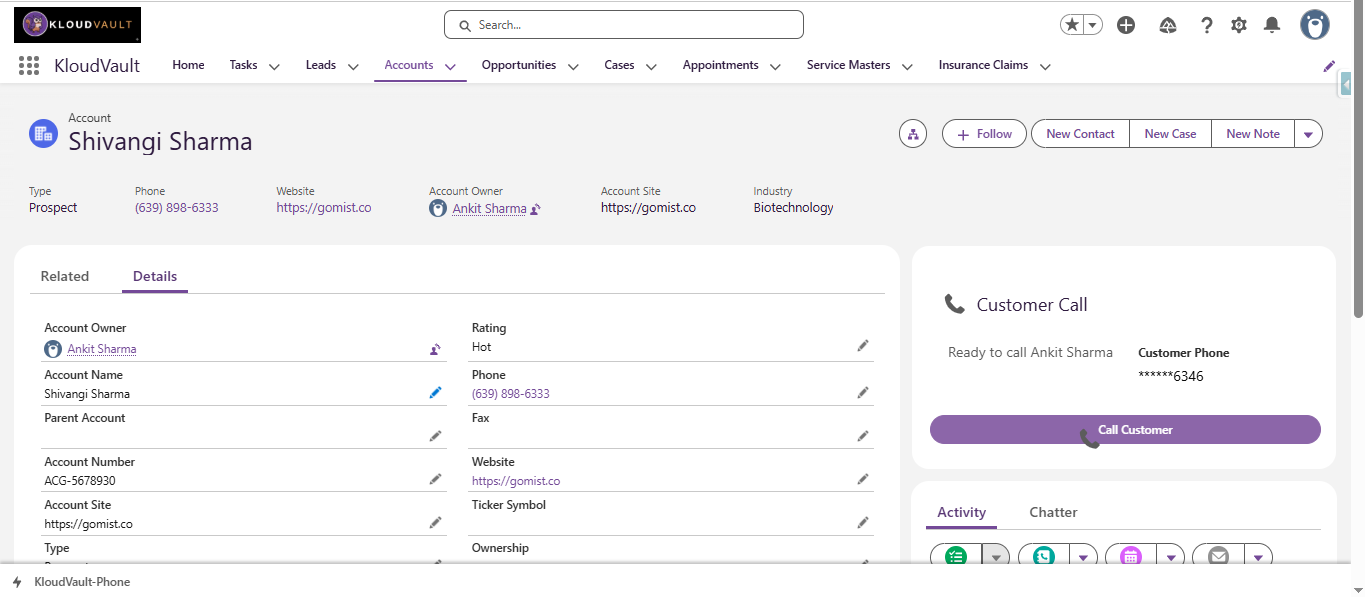Click the New Case button
Screen dimensions: 1365x597
click(1170, 134)
